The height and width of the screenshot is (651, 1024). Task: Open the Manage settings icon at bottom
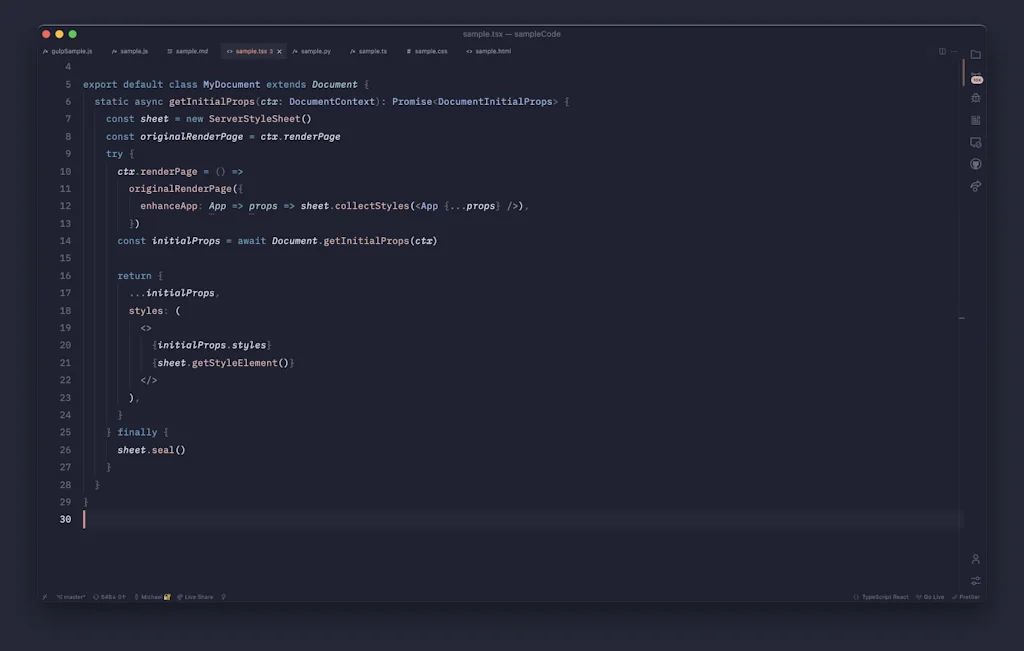pos(976,581)
